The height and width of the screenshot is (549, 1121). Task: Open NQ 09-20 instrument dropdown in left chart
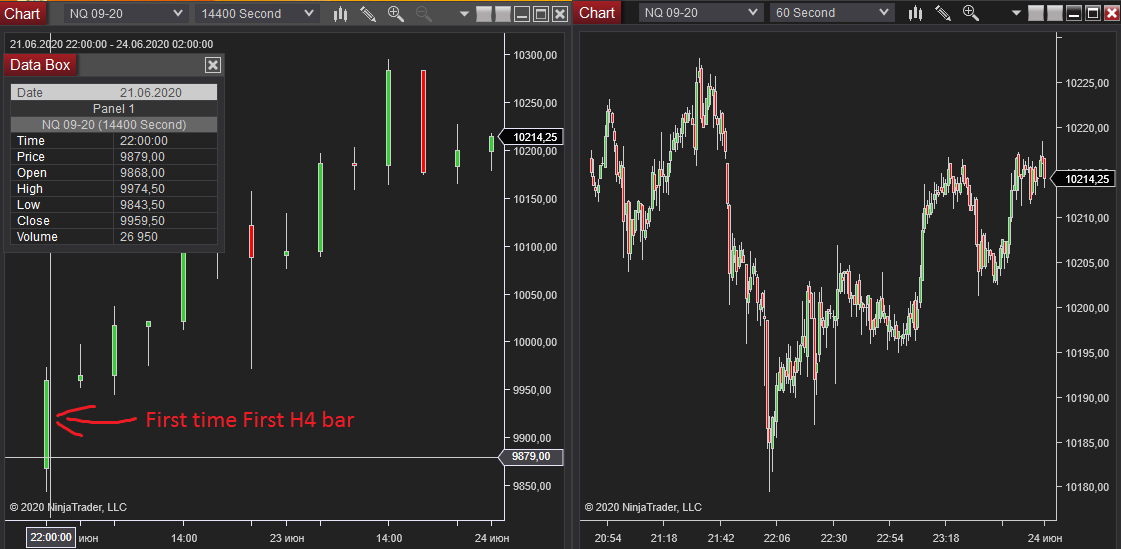[127, 13]
